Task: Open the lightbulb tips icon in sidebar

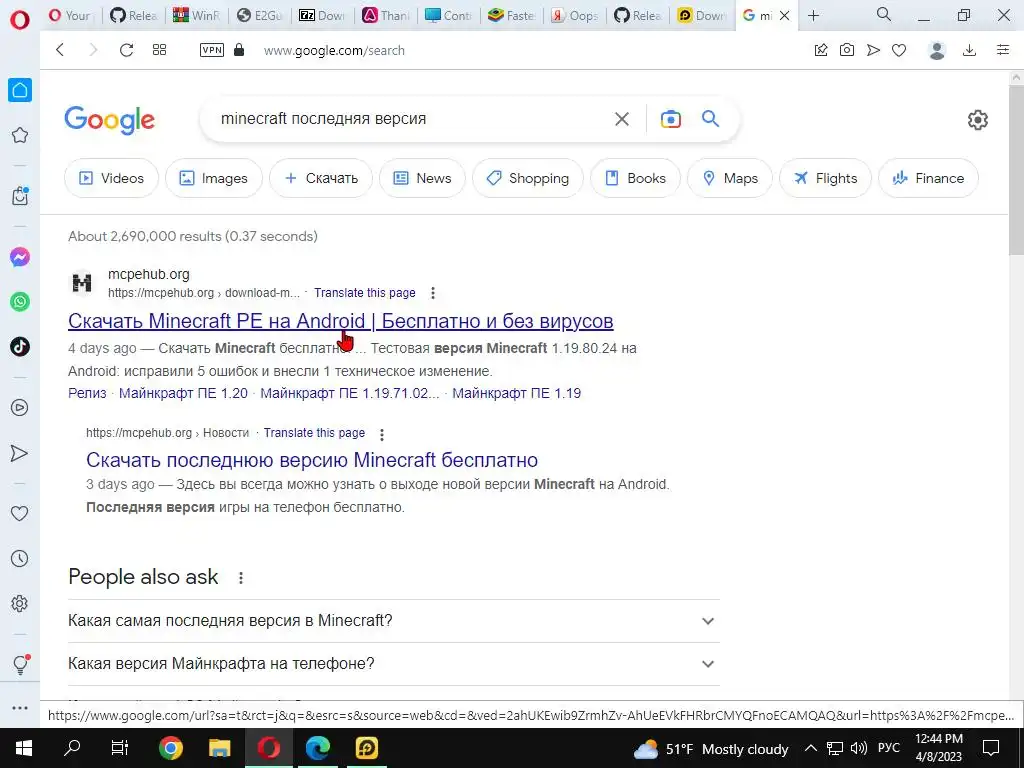Action: (20, 664)
